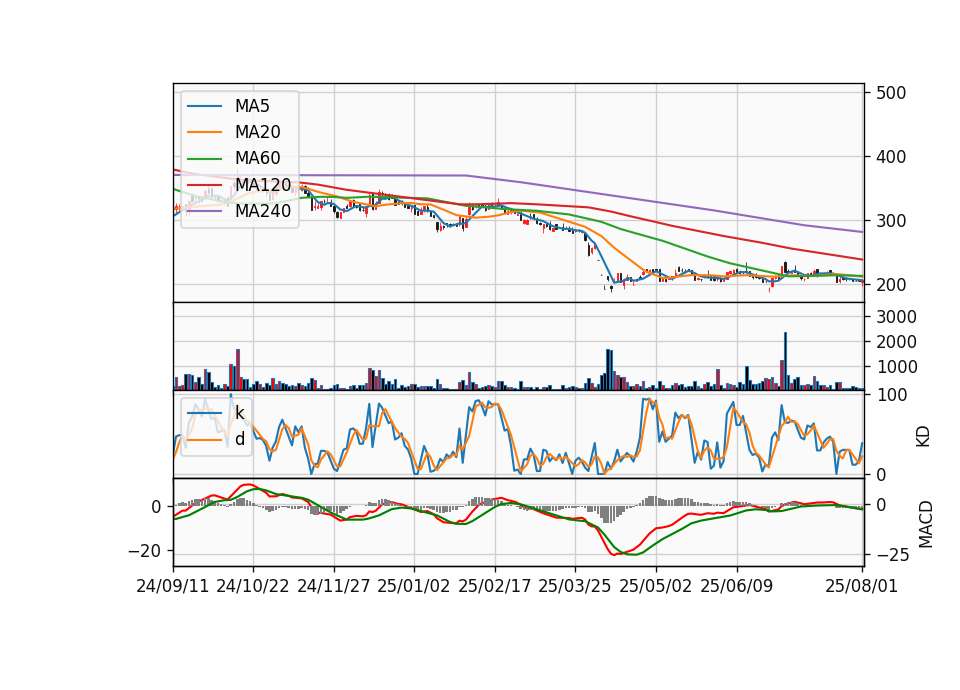Click the 2000 volume axis tick label
960x690 pixels.
pos(896,342)
